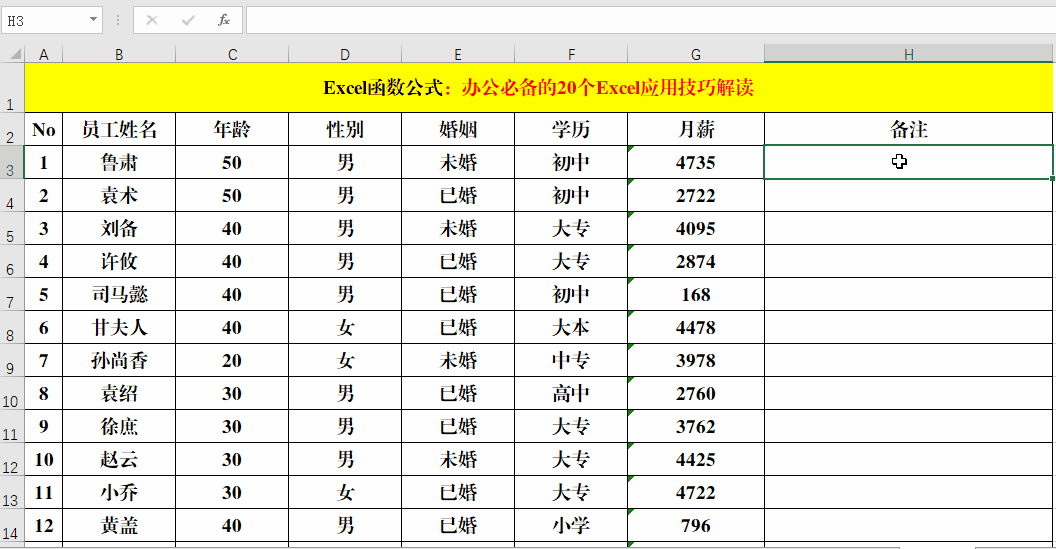Click the 婚姻 header cell
This screenshot has height=549, width=1056.
(458, 129)
